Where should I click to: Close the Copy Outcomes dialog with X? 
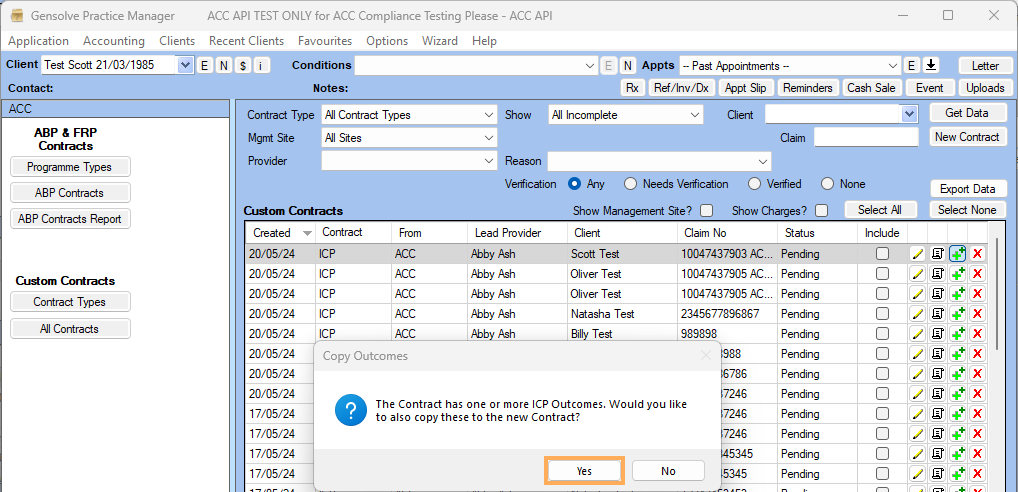point(706,356)
